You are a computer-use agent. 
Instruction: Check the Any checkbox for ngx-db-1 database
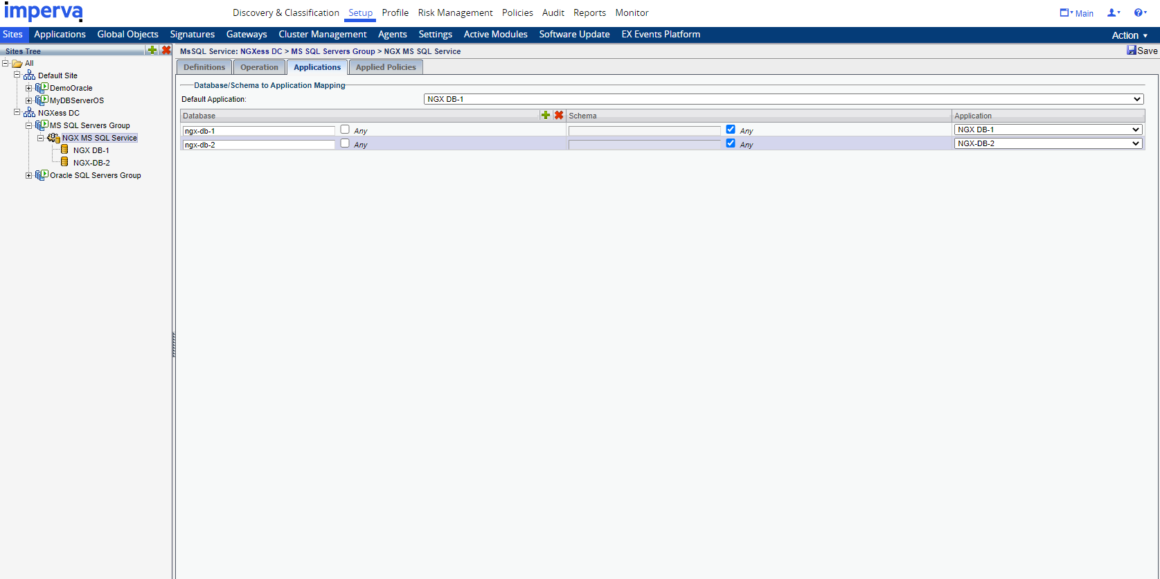[x=344, y=129]
